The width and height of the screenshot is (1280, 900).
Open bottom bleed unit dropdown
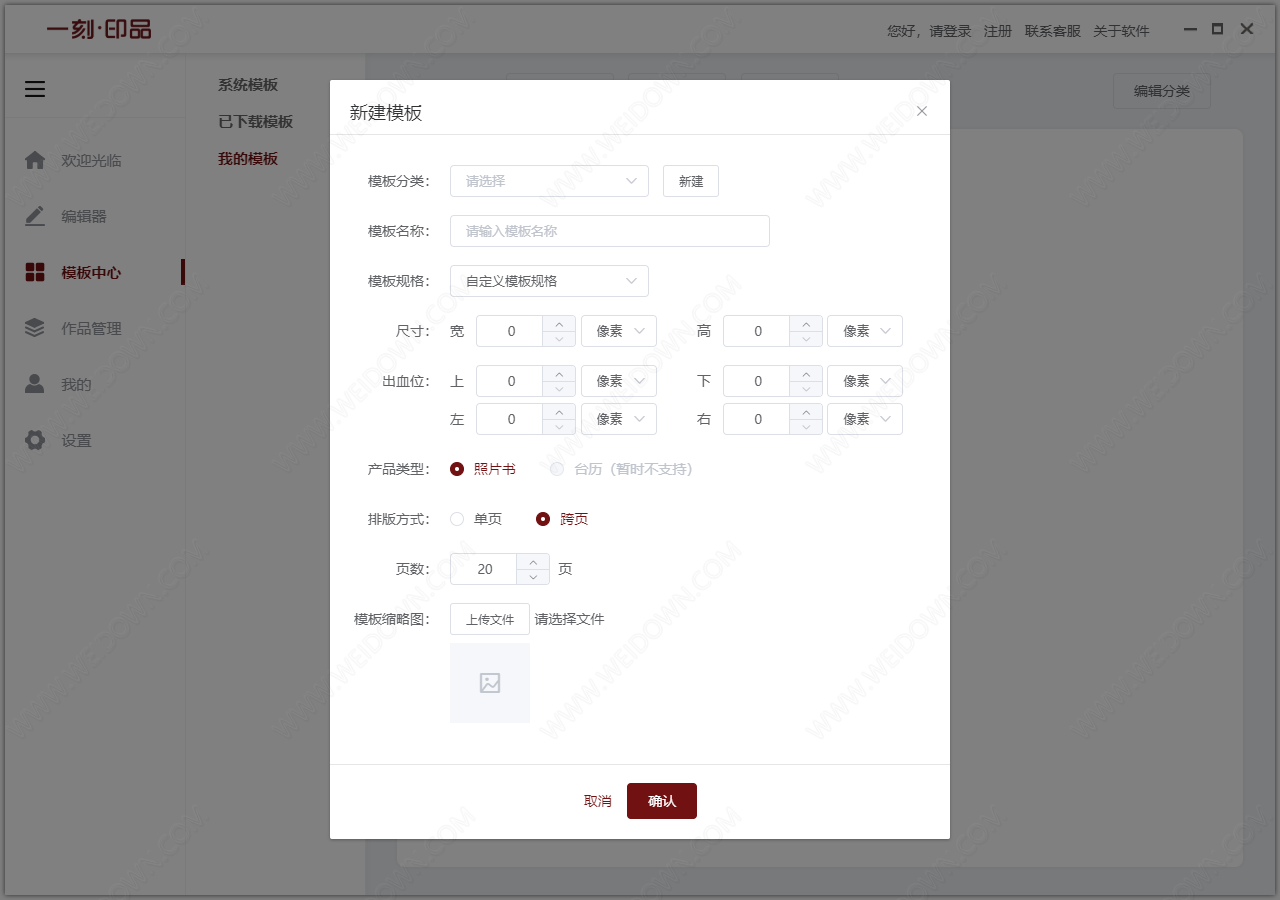click(865, 381)
